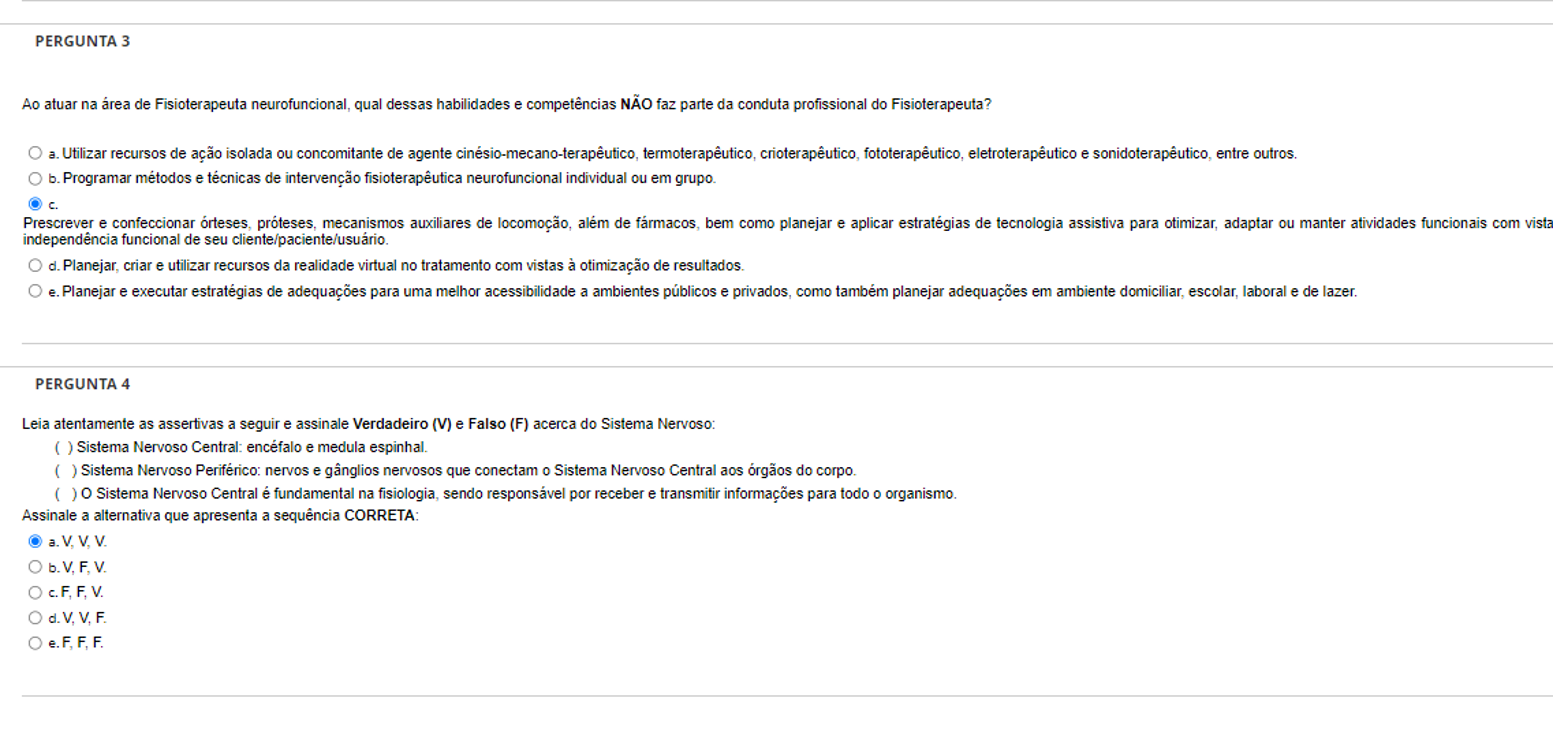Pick answer b. V, F, V.
1553x739 pixels.
coord(35,567)
